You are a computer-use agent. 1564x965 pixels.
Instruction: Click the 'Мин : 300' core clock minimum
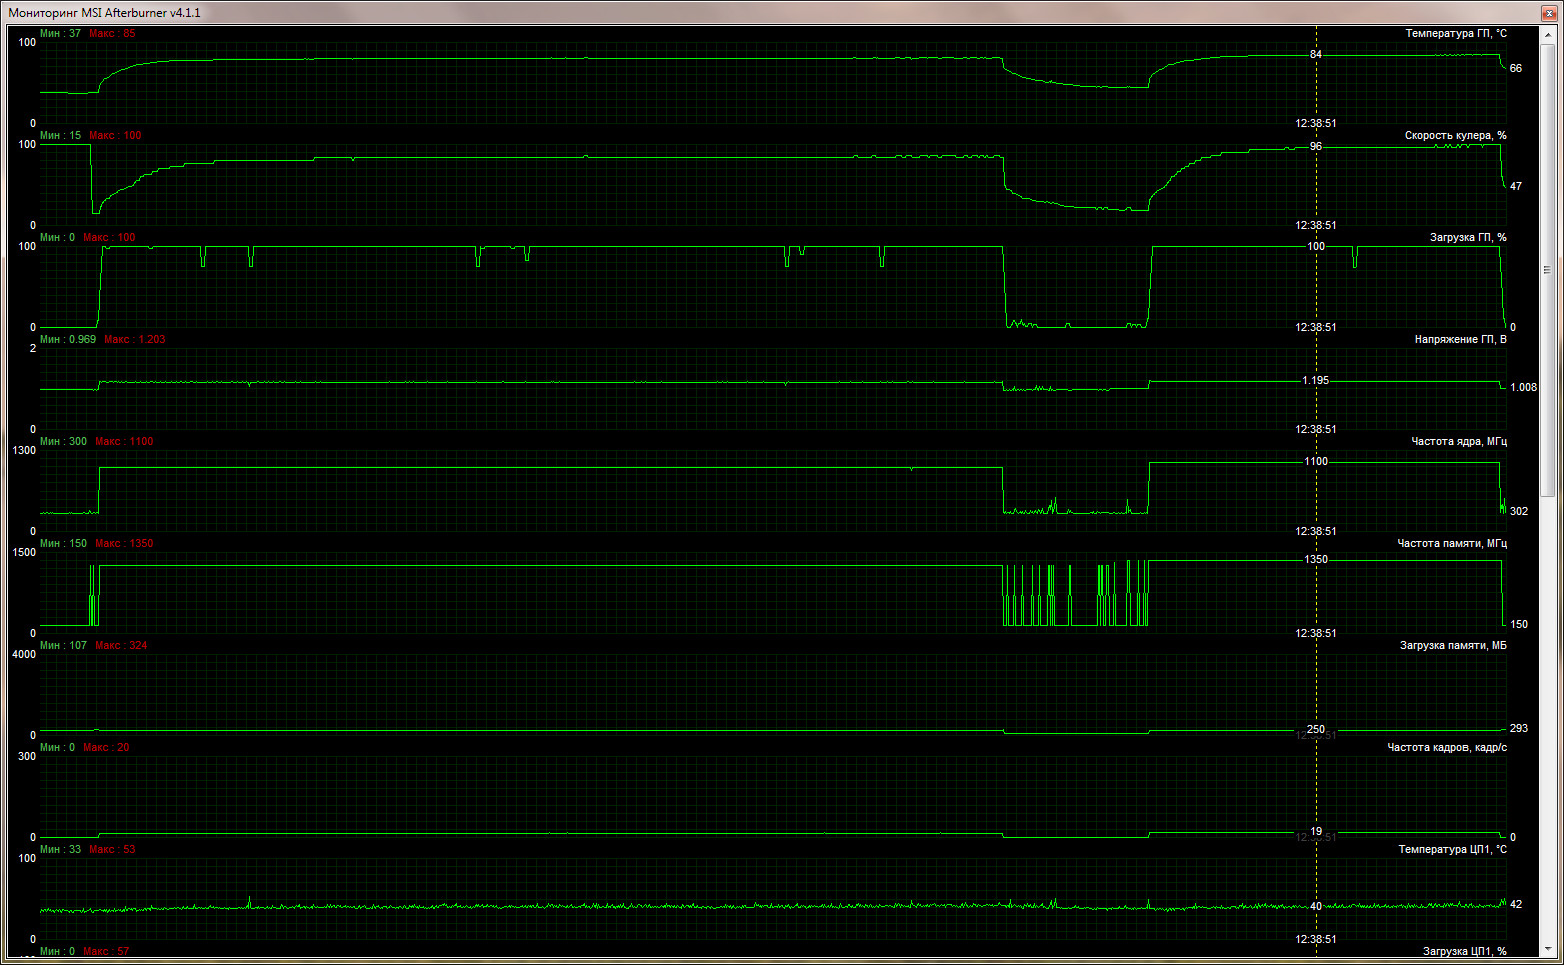(x=64, y=442)
